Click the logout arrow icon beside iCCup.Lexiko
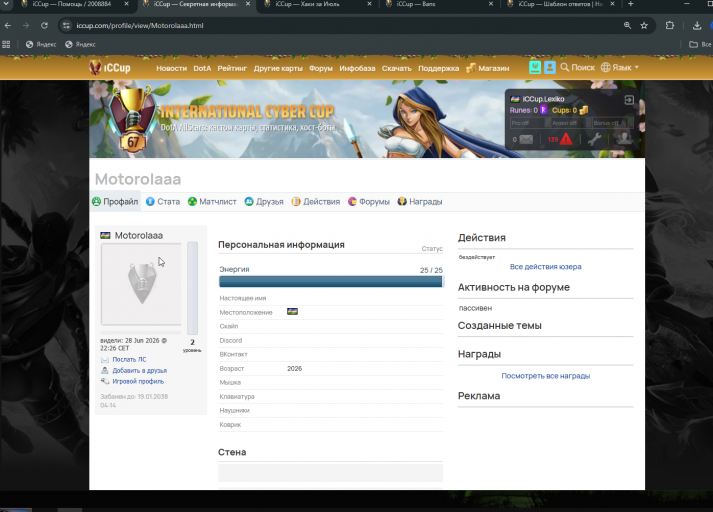713x512 pixels. (629, 100)
